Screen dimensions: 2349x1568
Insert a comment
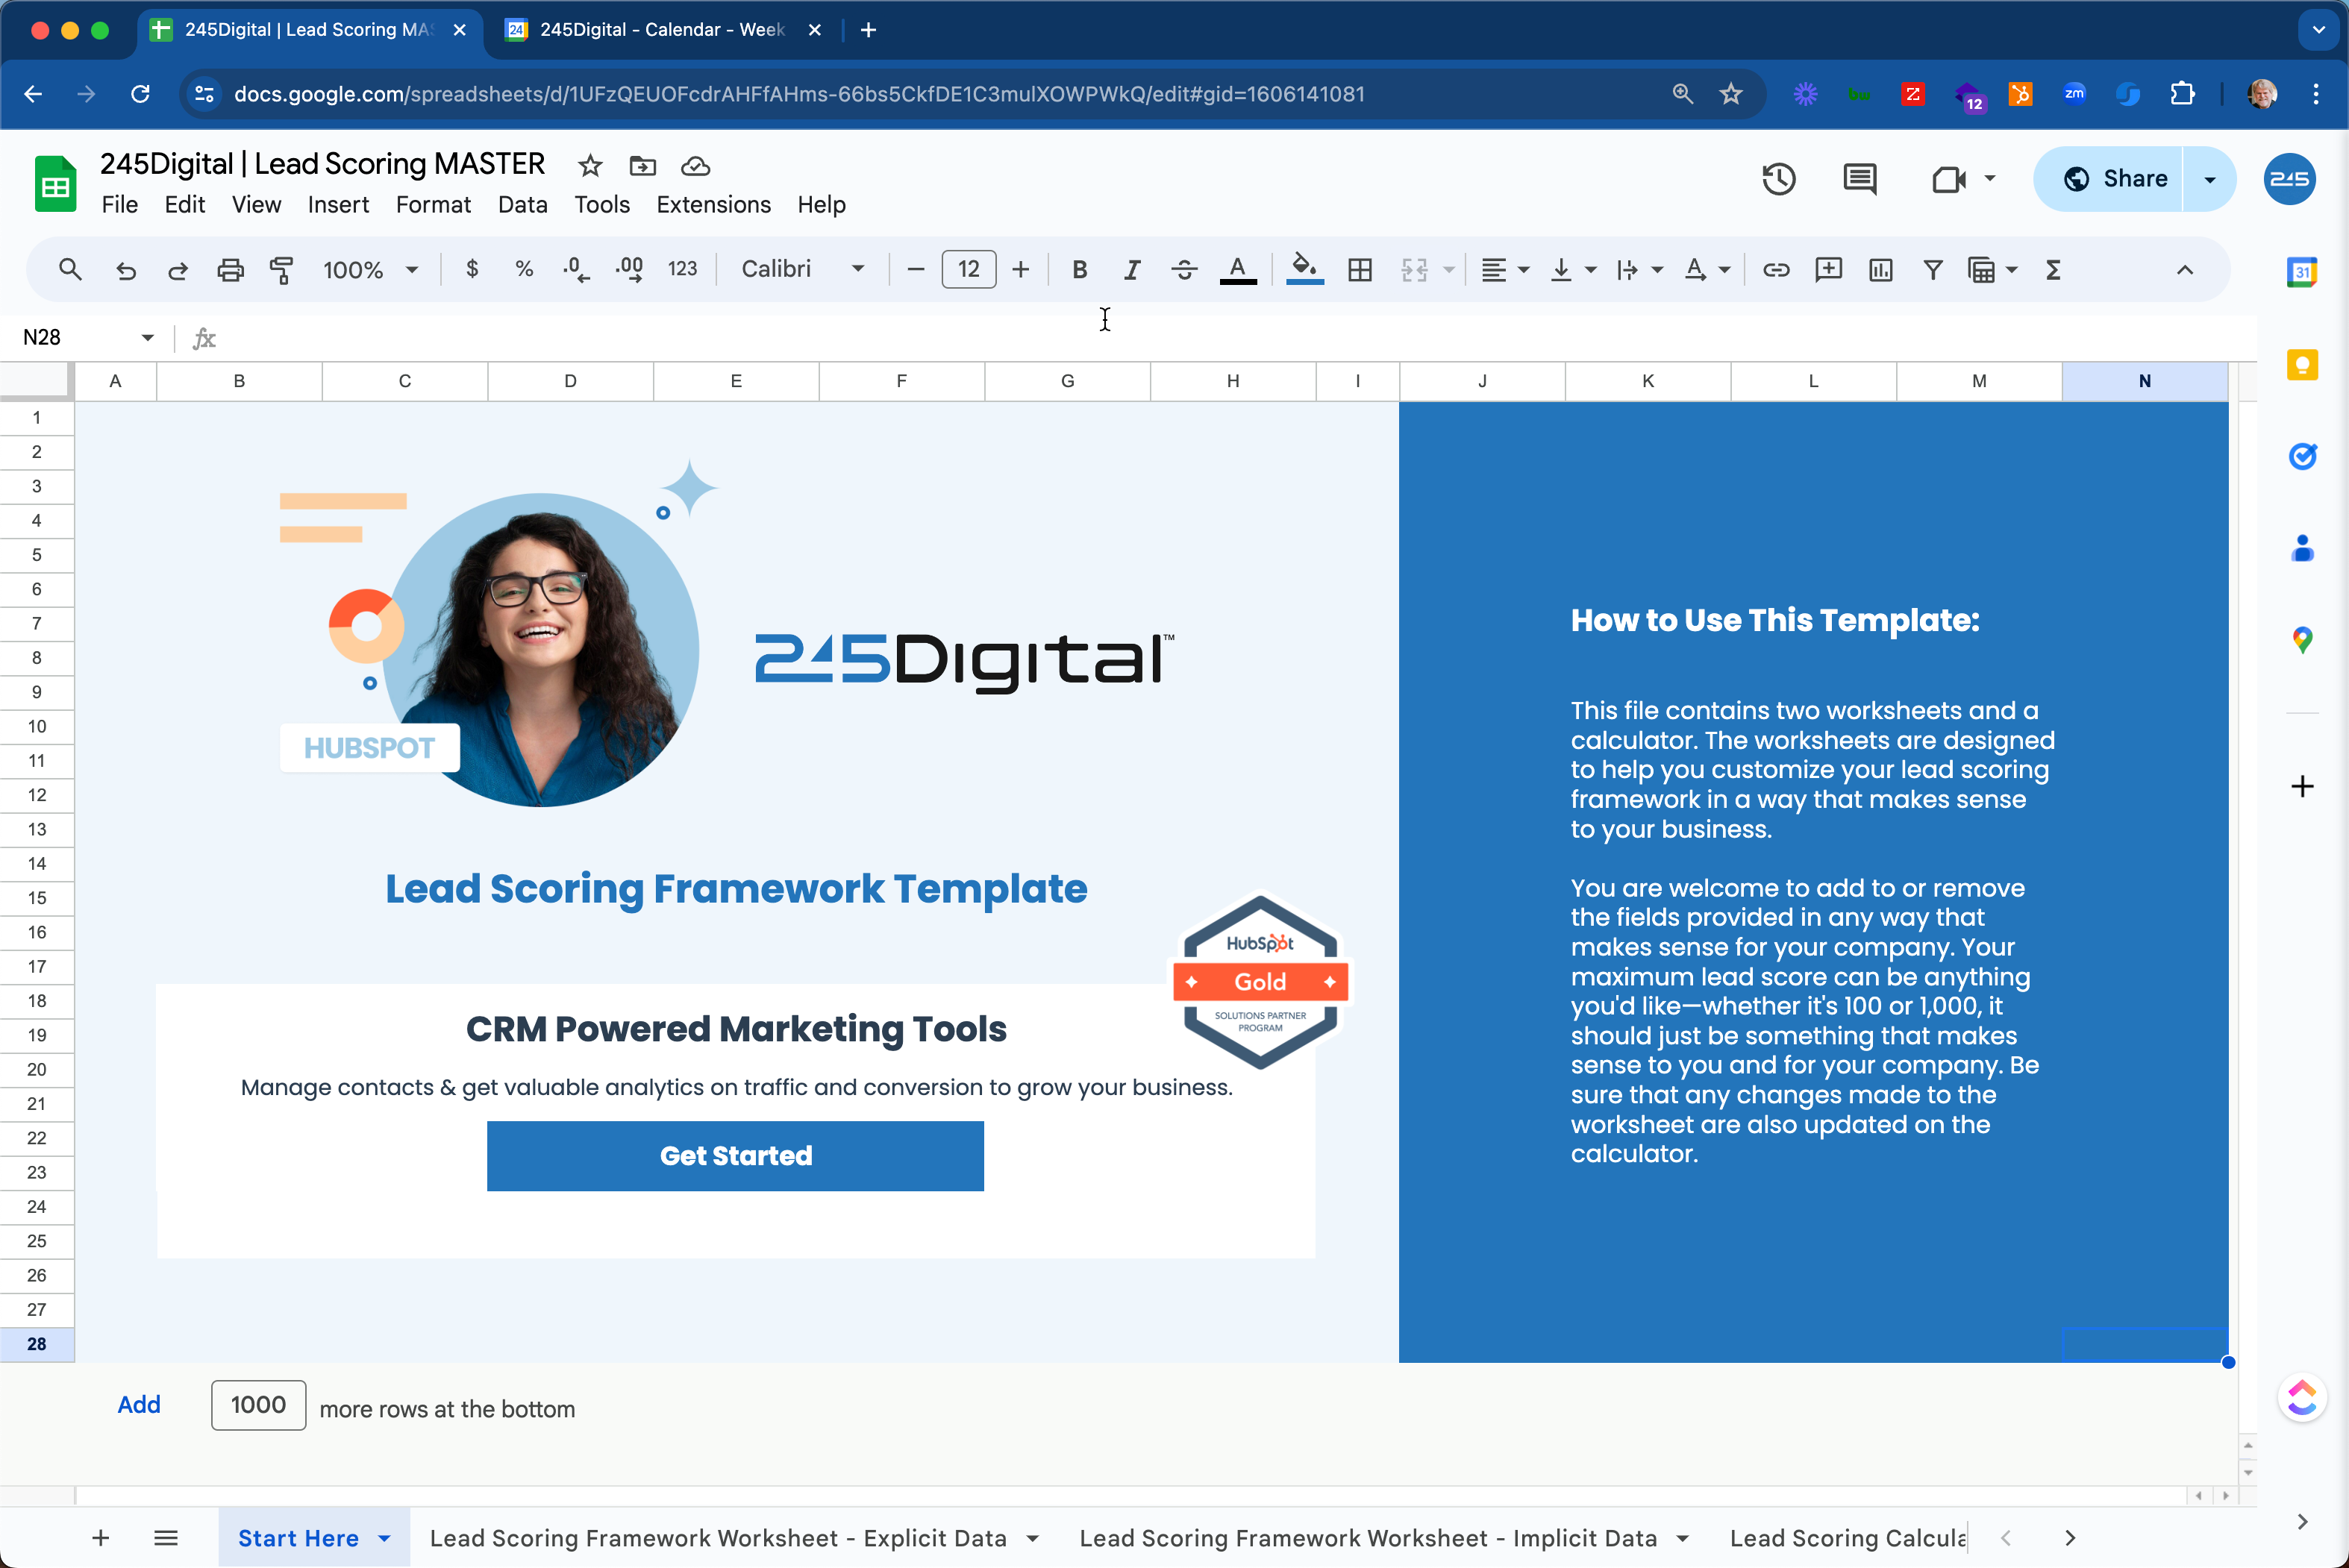click(1828, 270)
